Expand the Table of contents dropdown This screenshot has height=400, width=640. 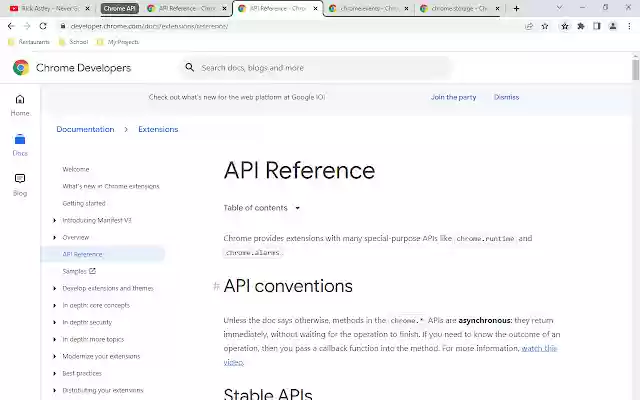point(262,208)
